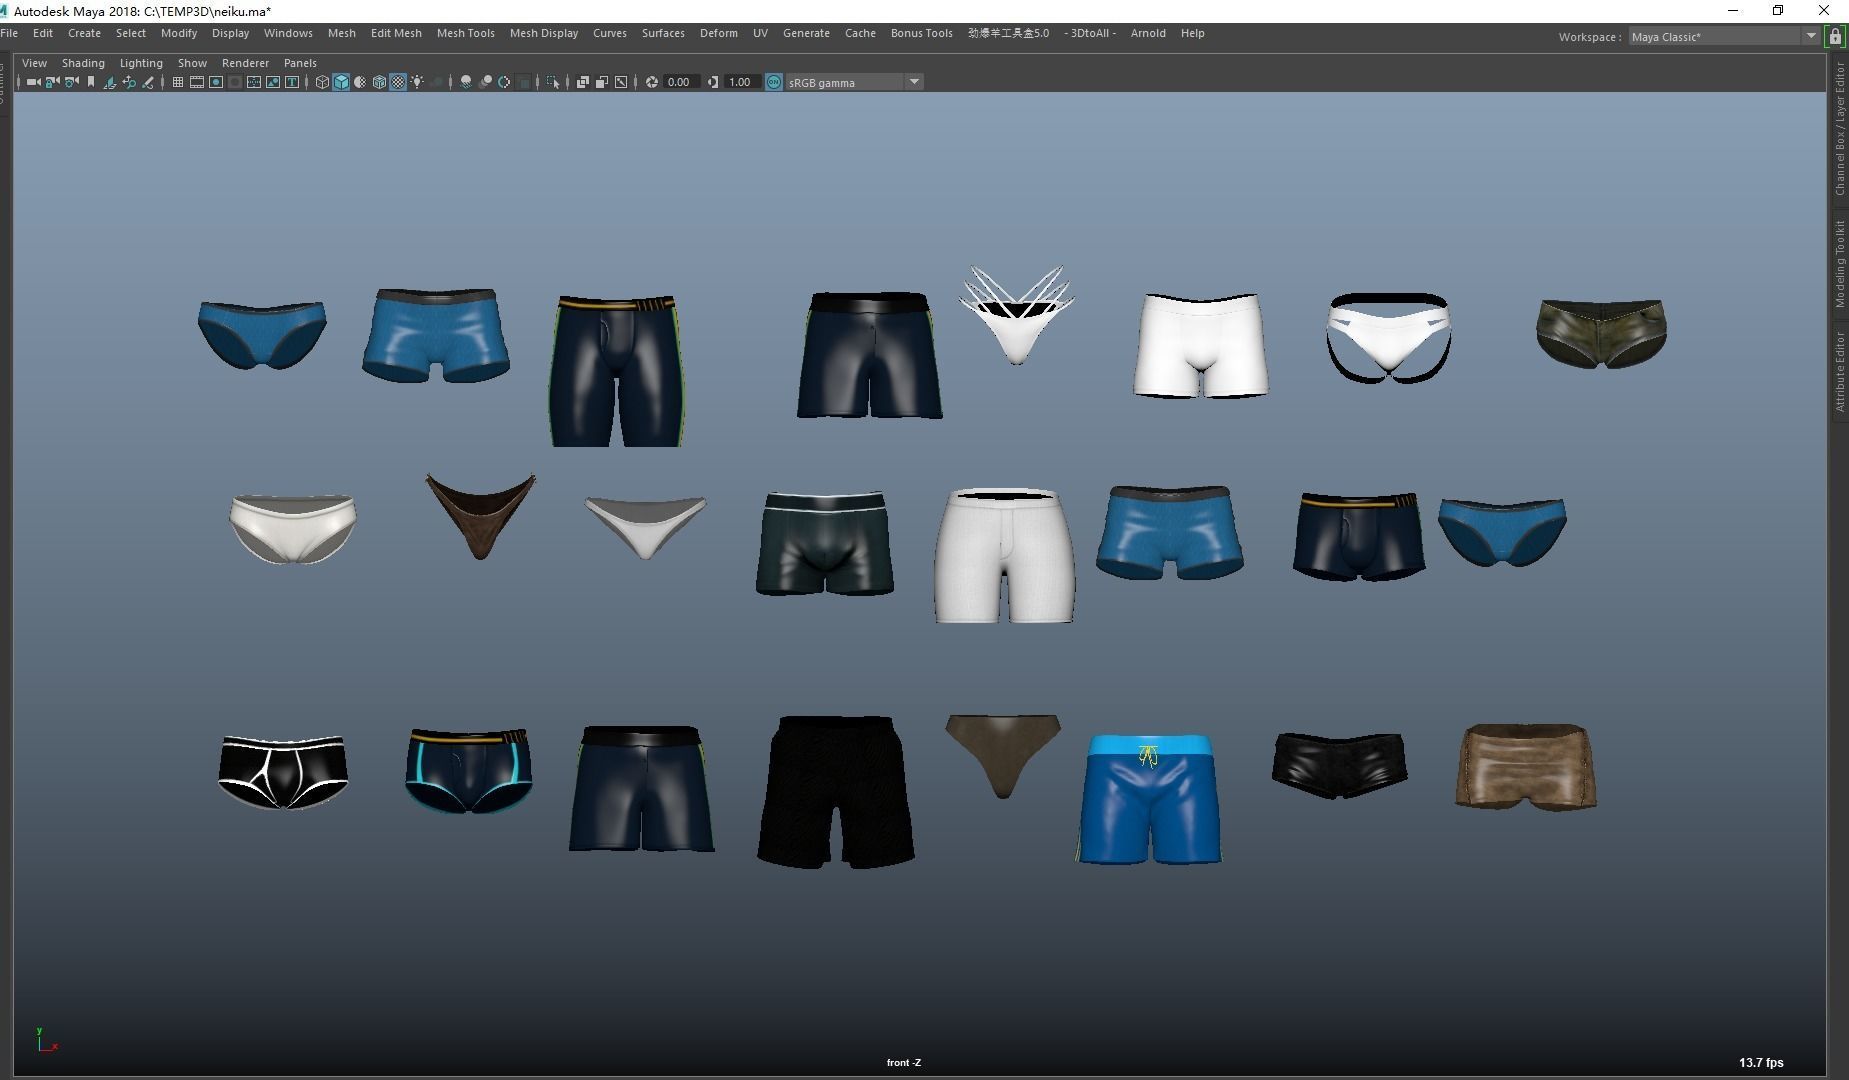Open the panel Shading menu

pyautogui.click(x=83, y=63)
